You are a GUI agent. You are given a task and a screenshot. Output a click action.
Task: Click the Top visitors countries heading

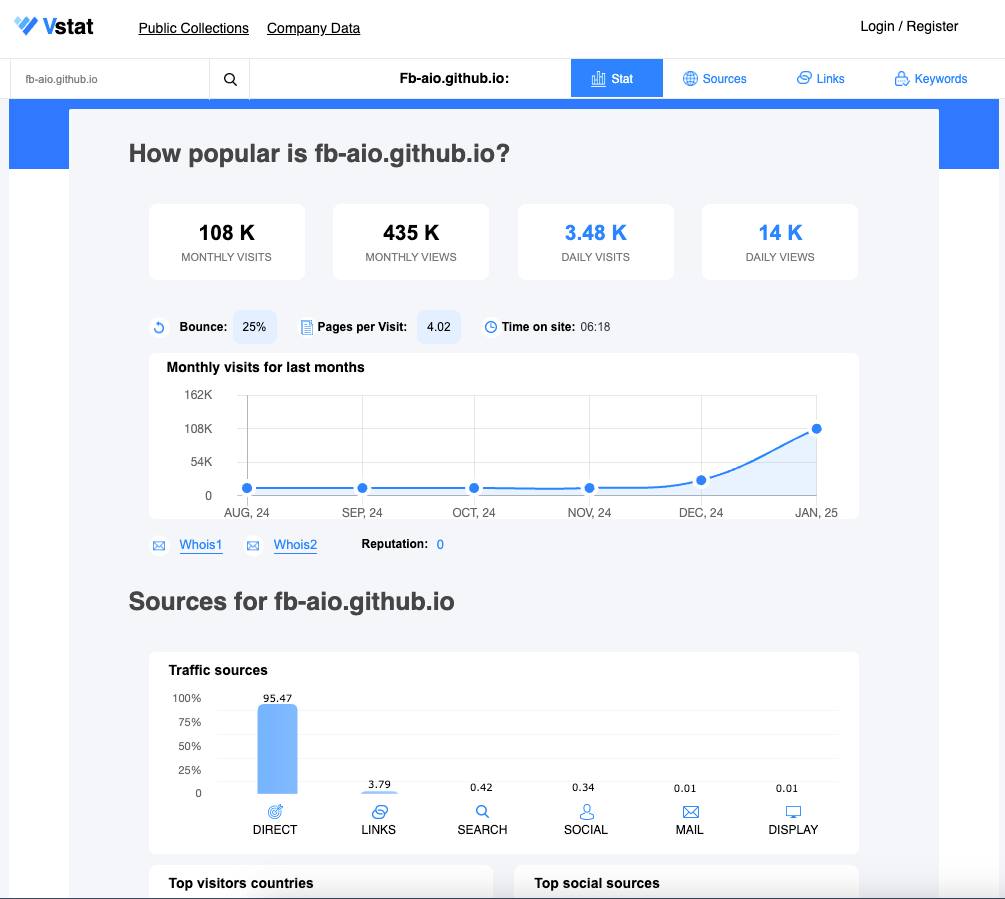click(x=241, y=883)
